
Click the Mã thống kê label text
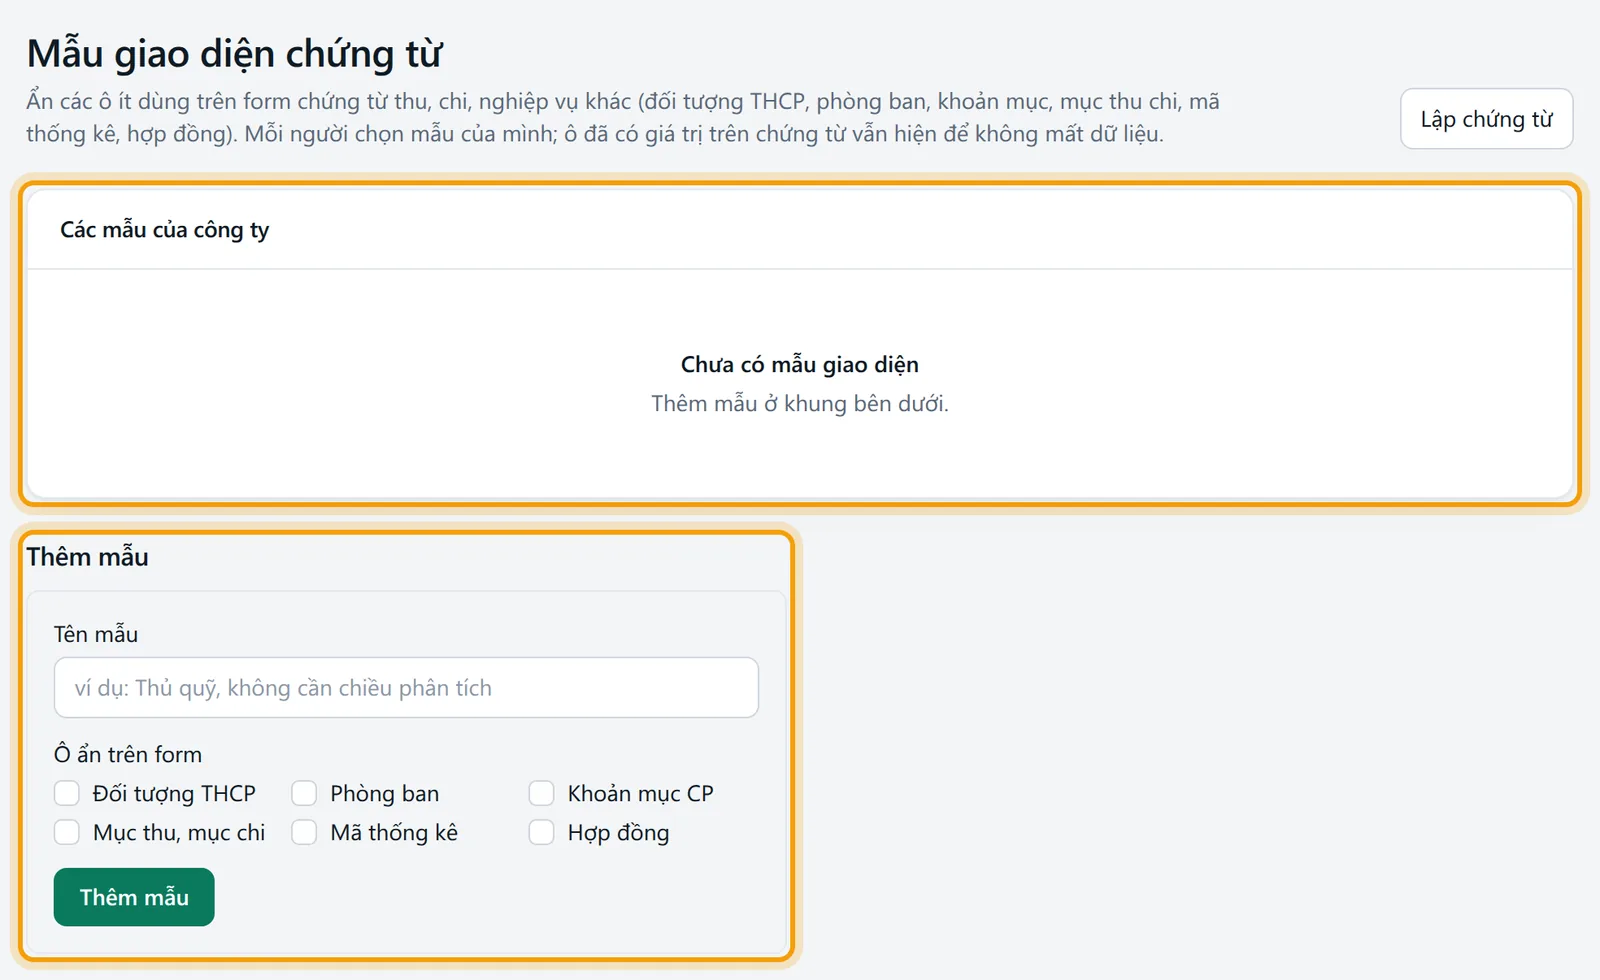tap(394, 832)
